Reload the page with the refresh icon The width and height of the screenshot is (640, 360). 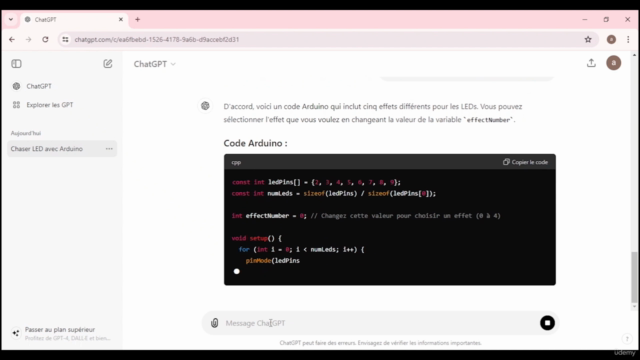(45, 40)
